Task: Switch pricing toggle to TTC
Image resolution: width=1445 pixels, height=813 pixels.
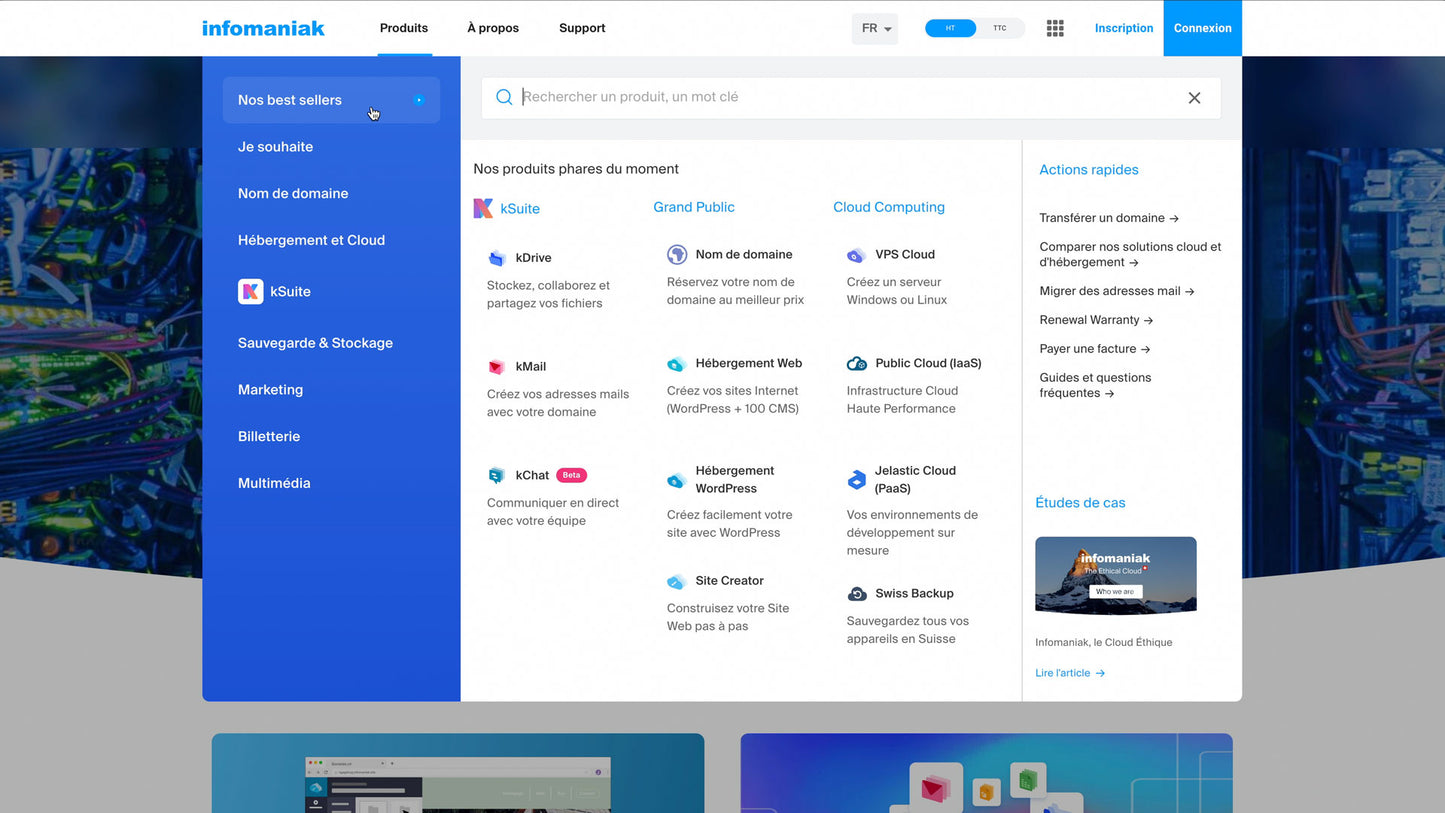Action: tap(1000, 28)
